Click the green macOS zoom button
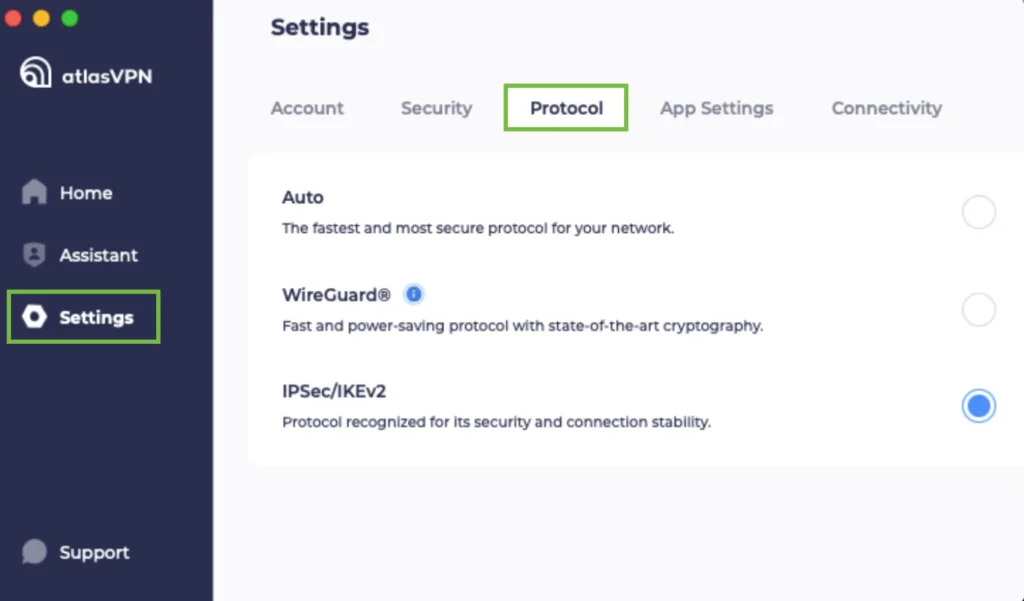 [68, 17]
